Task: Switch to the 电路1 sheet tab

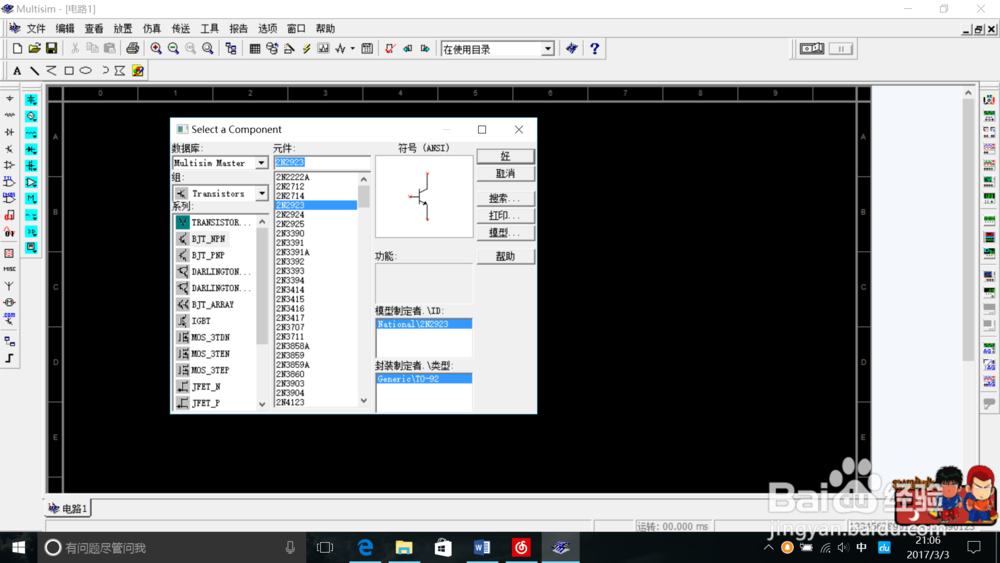Action: (x=69, y=508)
